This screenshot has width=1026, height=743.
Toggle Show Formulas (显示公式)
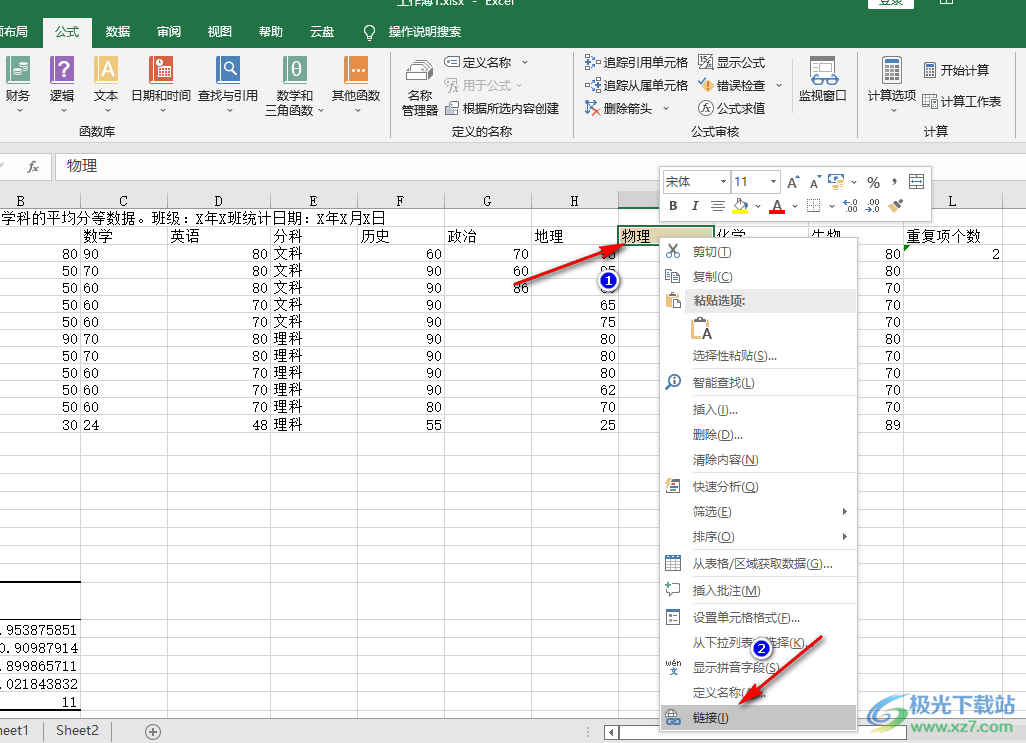point(732,62)
